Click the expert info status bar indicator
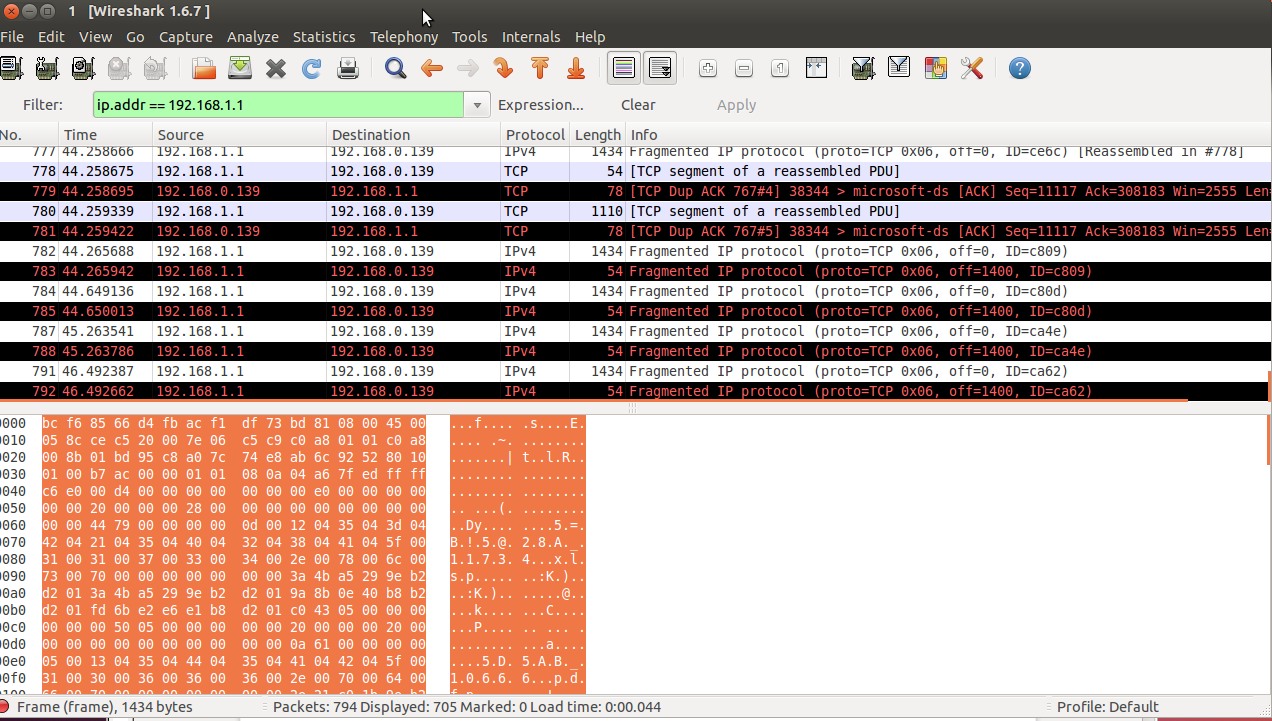Screen dimensions: 1272x721 point(5,707)
